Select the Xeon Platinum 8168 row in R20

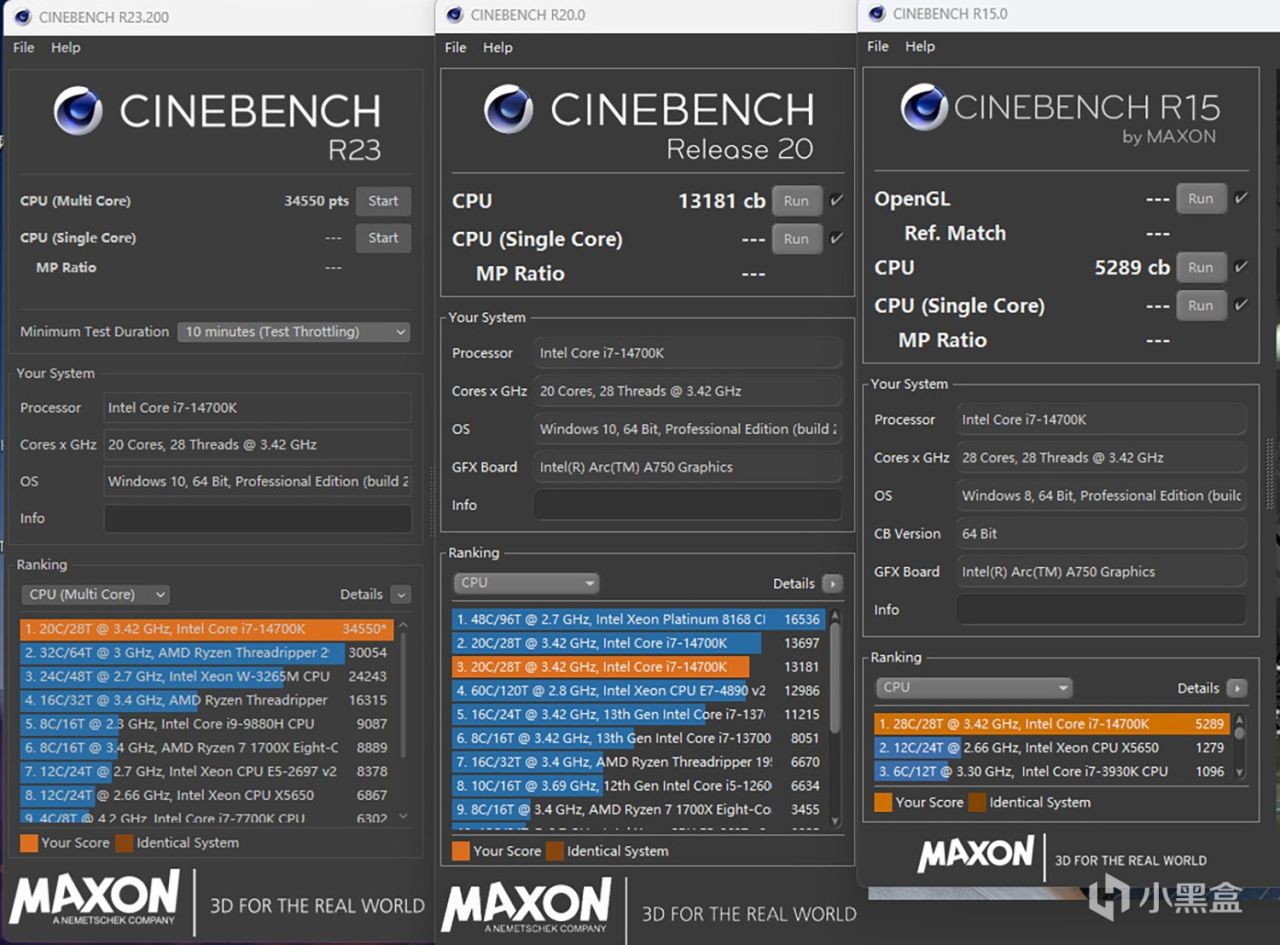tap(639, 619)
